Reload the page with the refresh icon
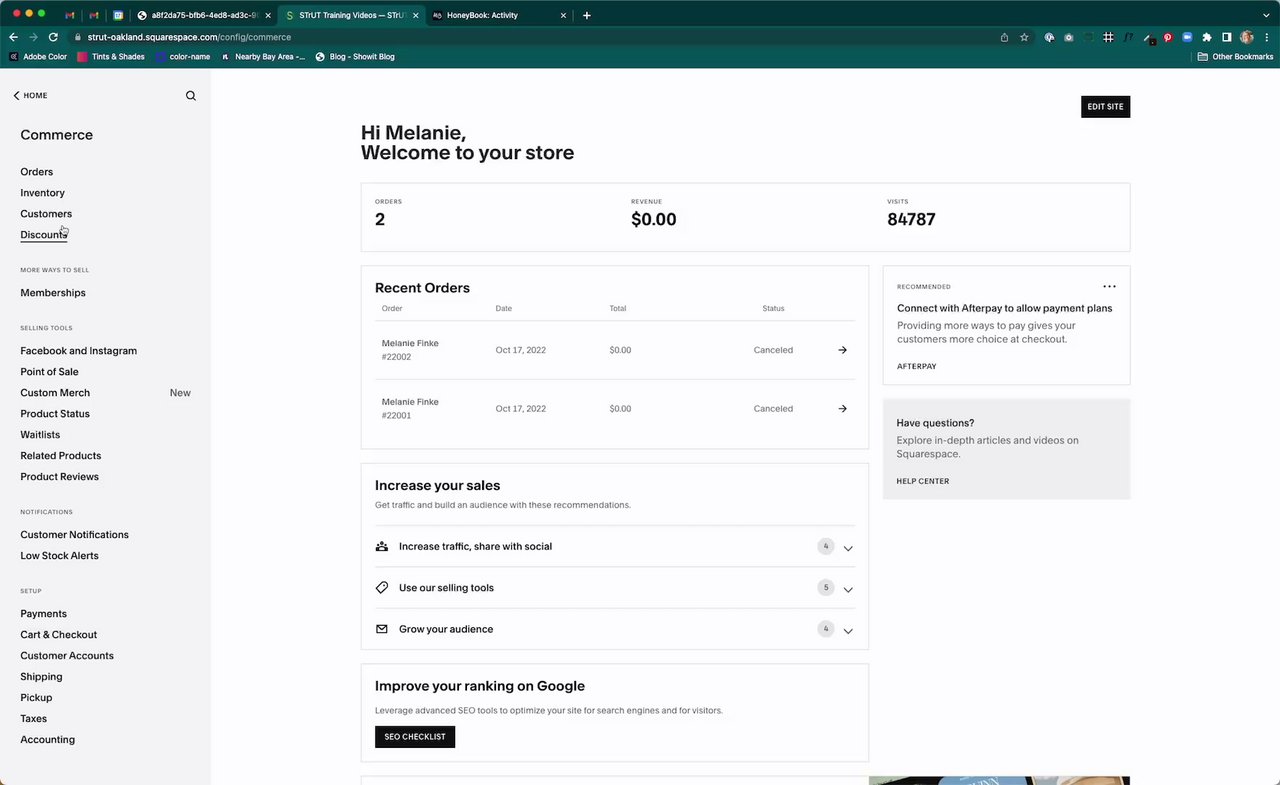 (x=53, y=37)
